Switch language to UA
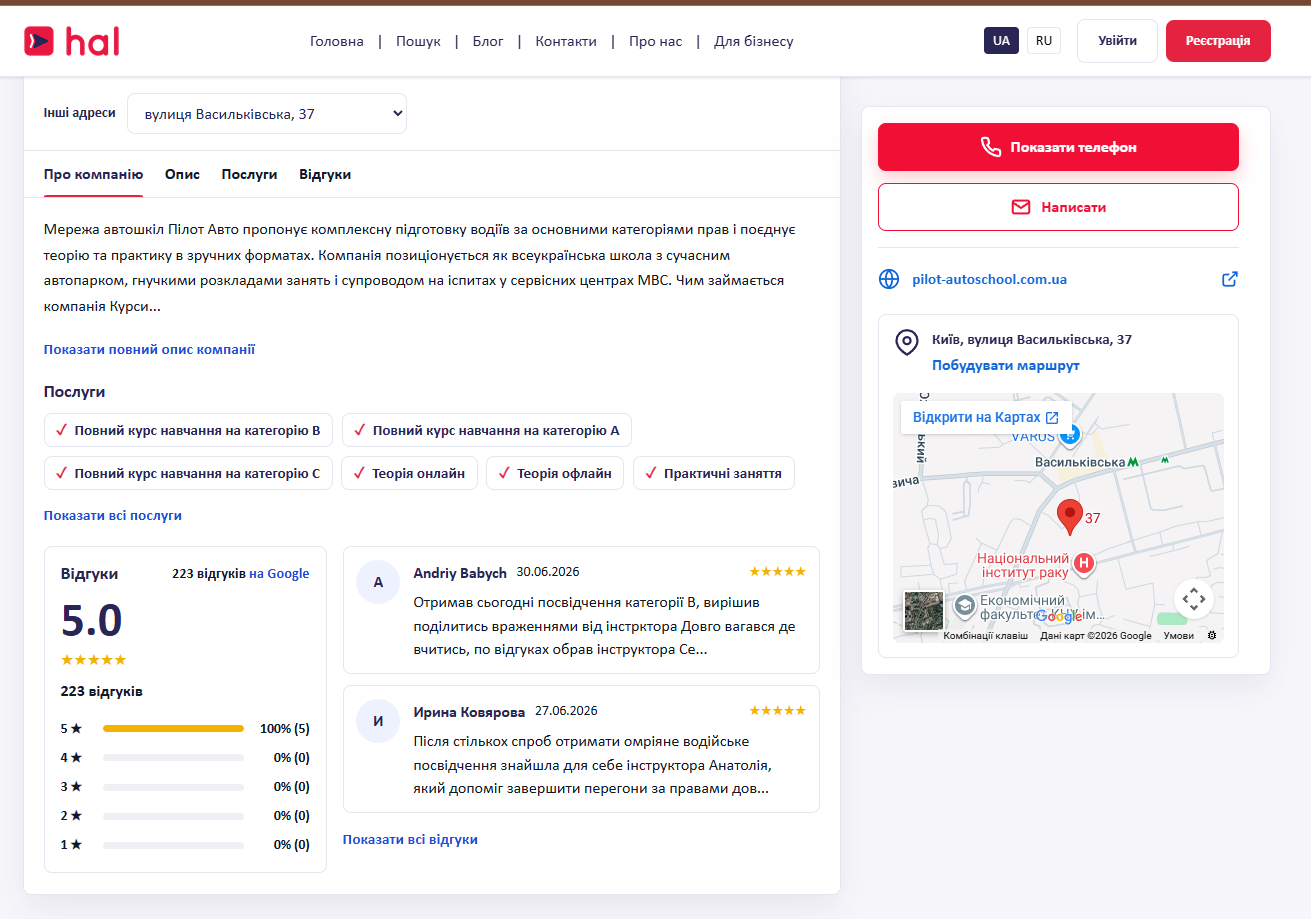 1001,41
